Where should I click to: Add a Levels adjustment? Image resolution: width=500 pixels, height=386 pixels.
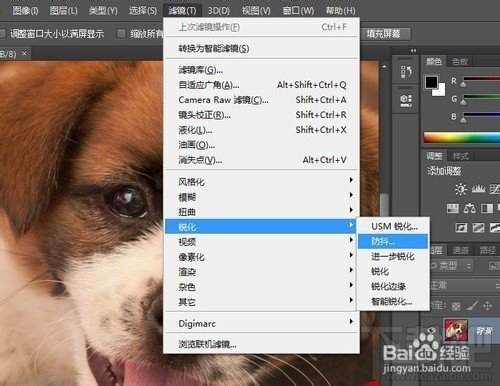(478, 189)
